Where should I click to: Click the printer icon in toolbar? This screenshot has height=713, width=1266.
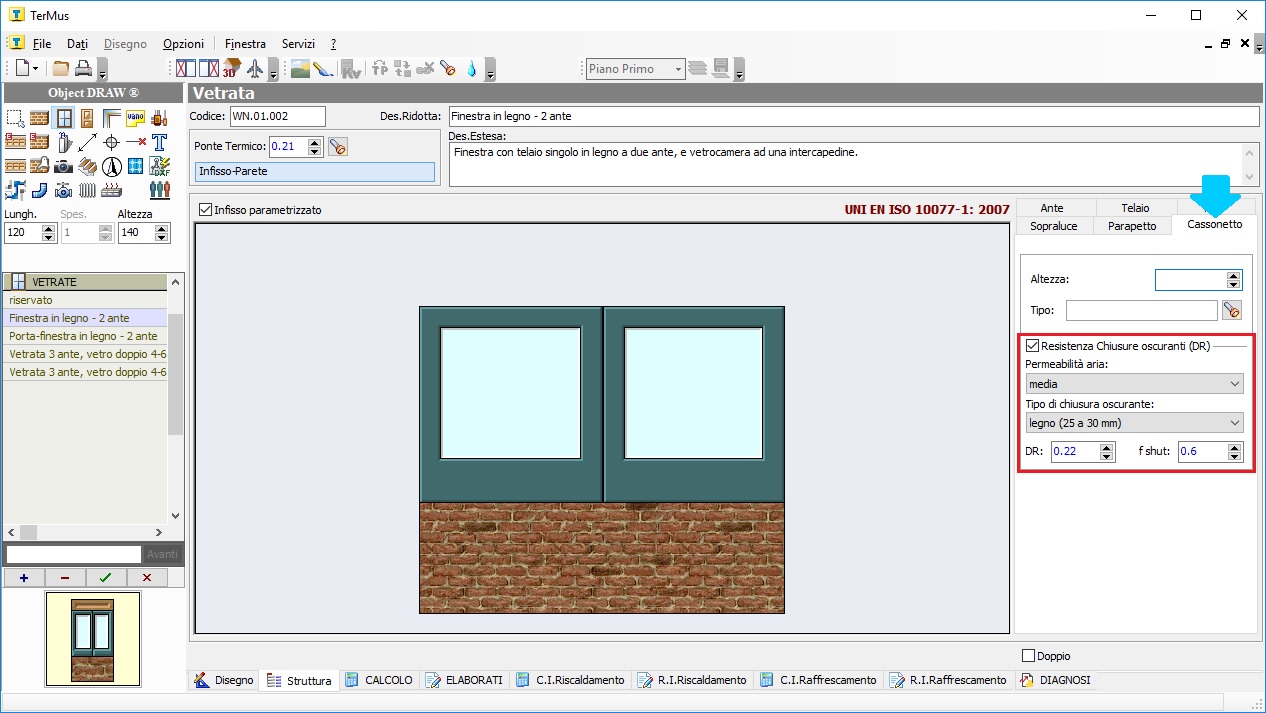[83, 69]
